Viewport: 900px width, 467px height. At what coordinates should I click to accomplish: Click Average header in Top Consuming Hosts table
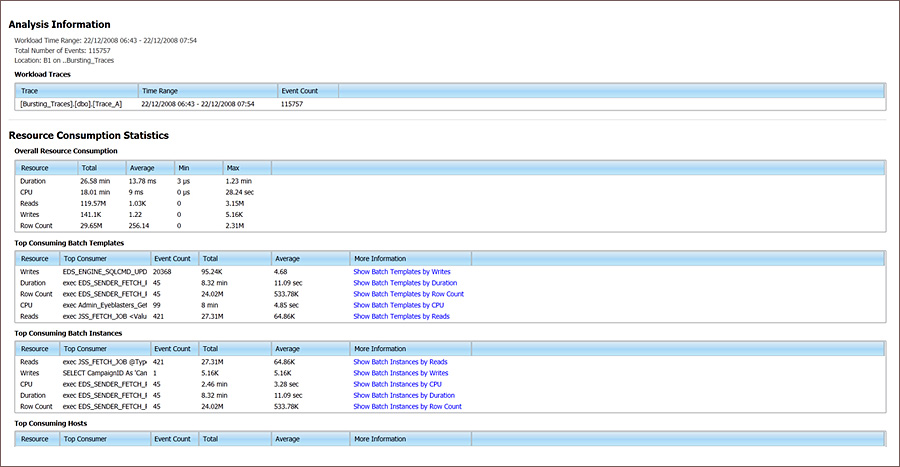coord(311,439)
